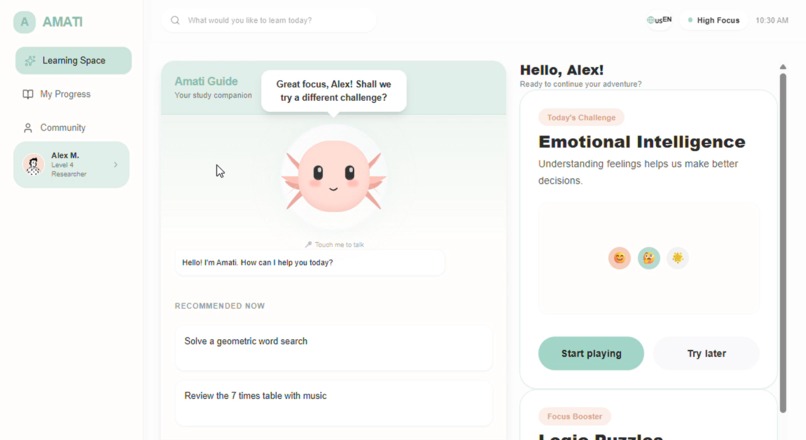Click the Amati Guide title
This screenshot has height=440, width=806.
pos(206,81)
